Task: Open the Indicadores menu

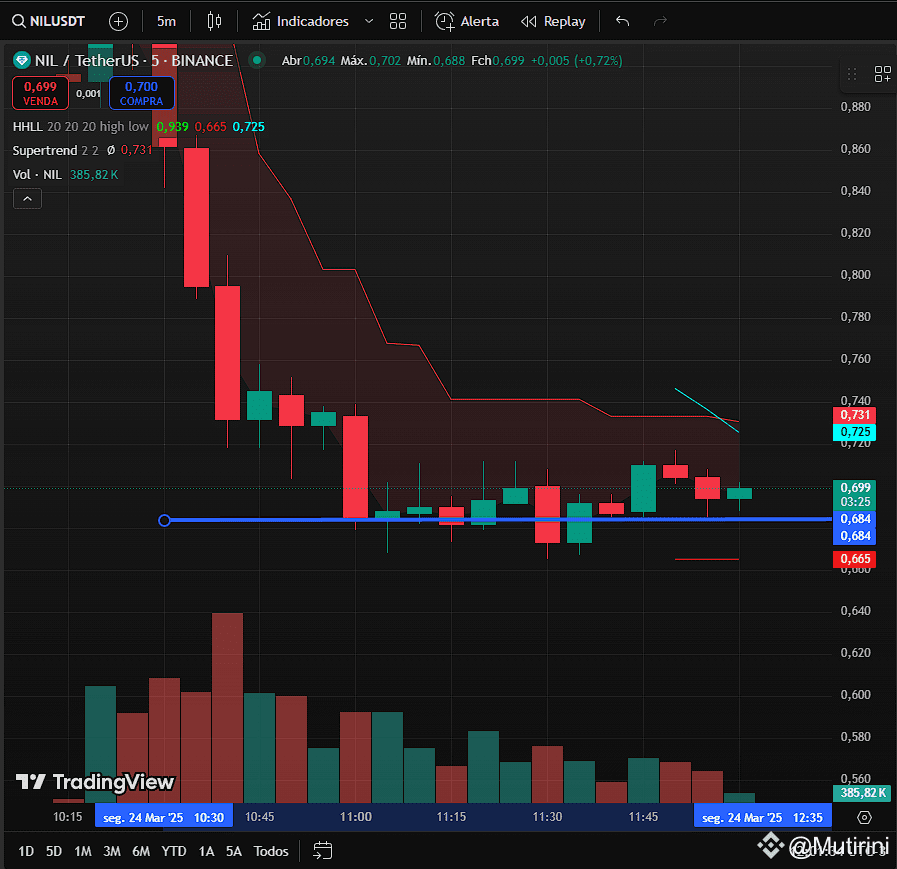Action: click(301, 22)
